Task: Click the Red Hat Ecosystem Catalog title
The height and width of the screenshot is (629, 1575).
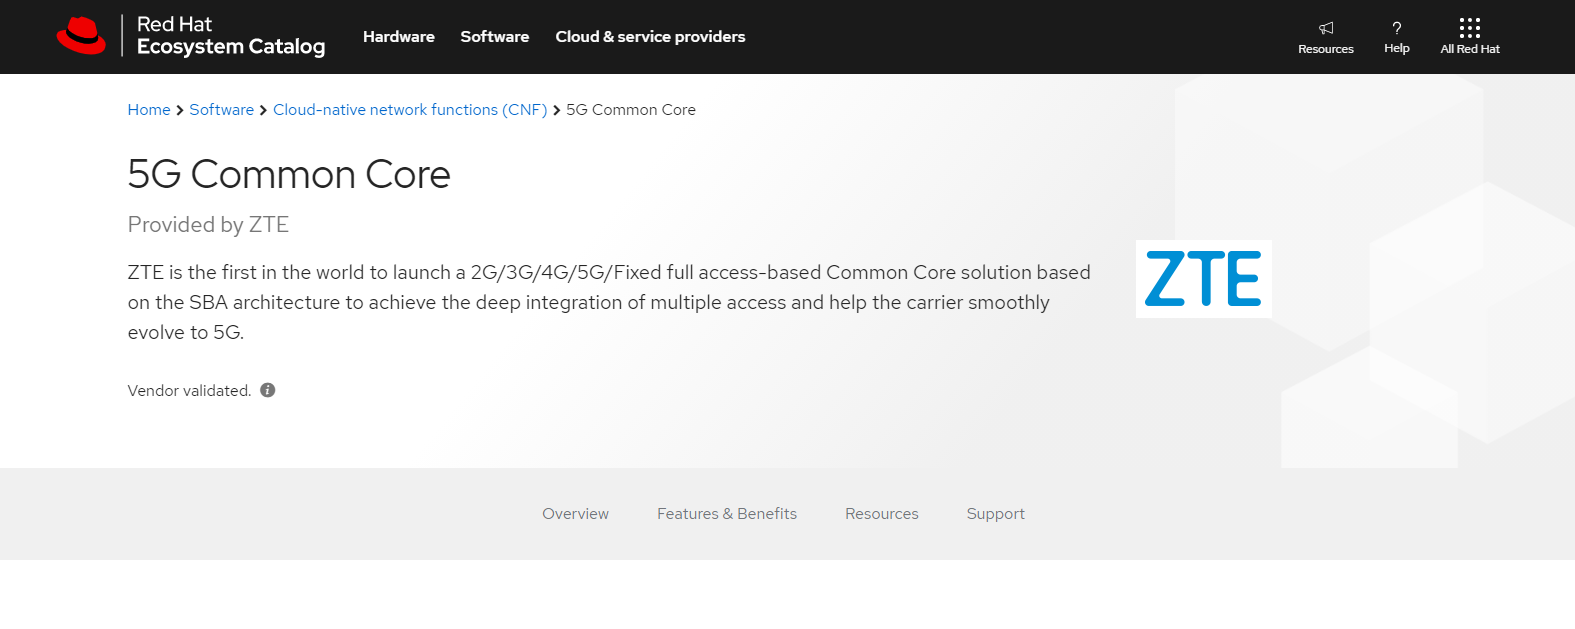Action: tap(231, 36)
